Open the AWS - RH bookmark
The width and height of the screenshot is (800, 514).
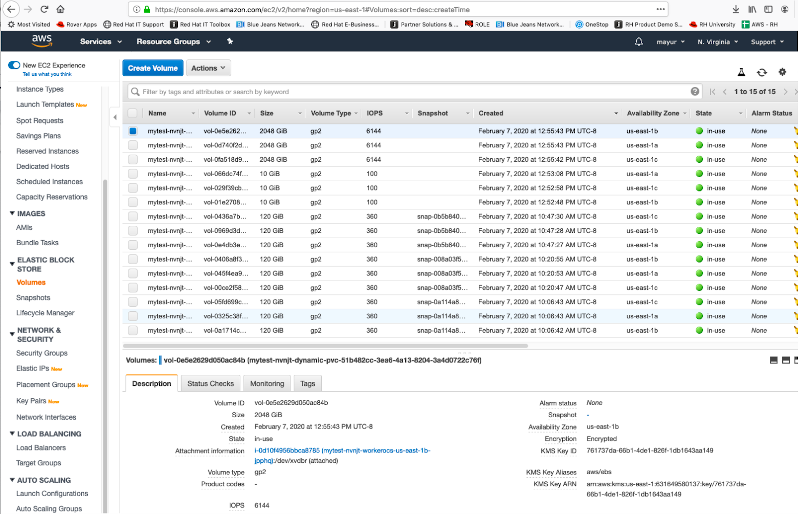(760, 25)
